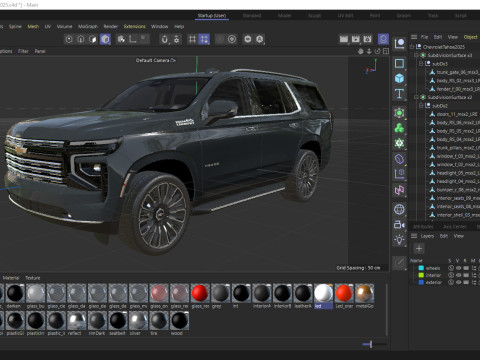Toggle solo for the wheels layer
This screenshot has width=480, height=360.
[x=451, y=268]
